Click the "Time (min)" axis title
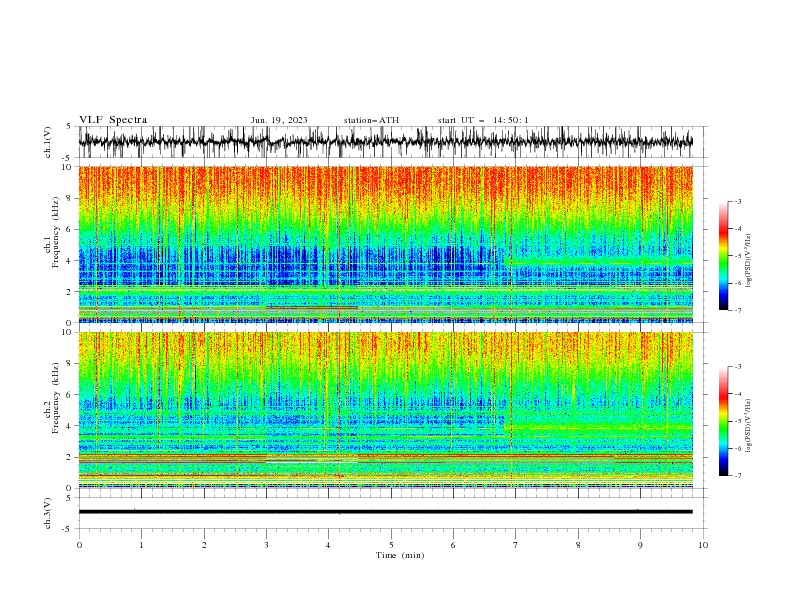Screen dimensions: 792x612 coord(400,555)
